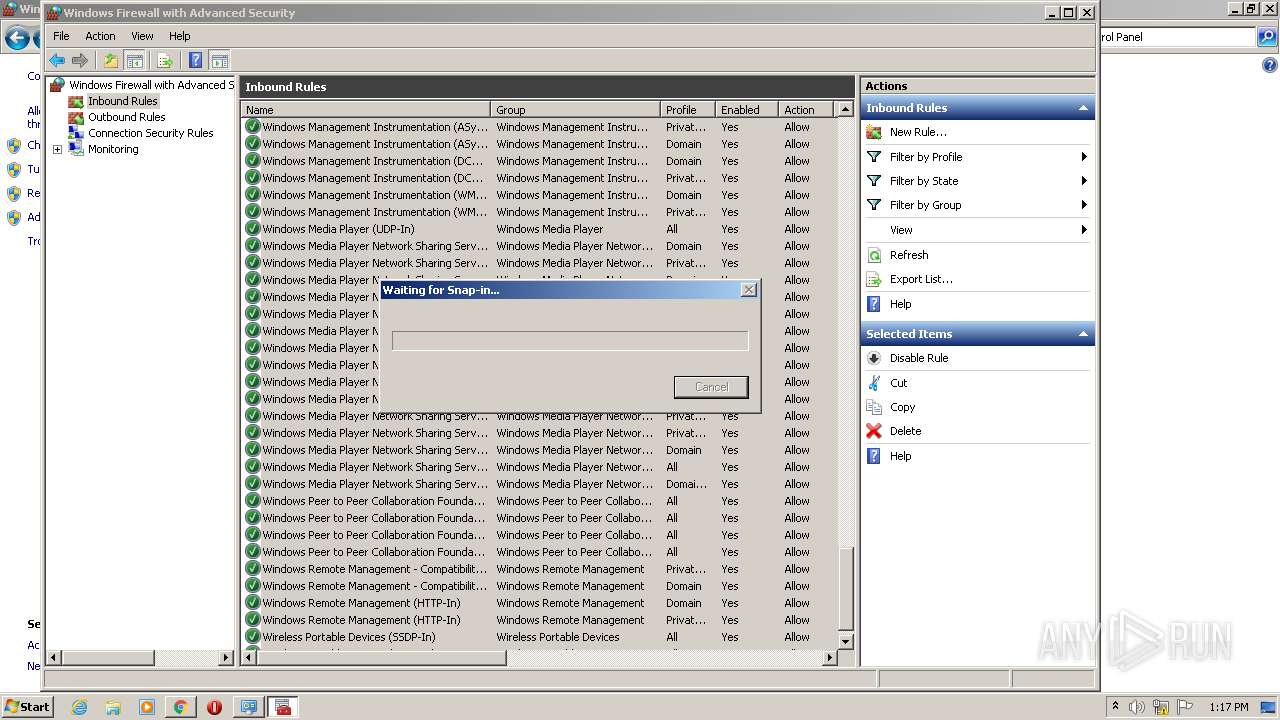This screenshot has height=720, width=1280.
Task: Click the Connection Security Rules tree icon
Action: click(76, 133)
